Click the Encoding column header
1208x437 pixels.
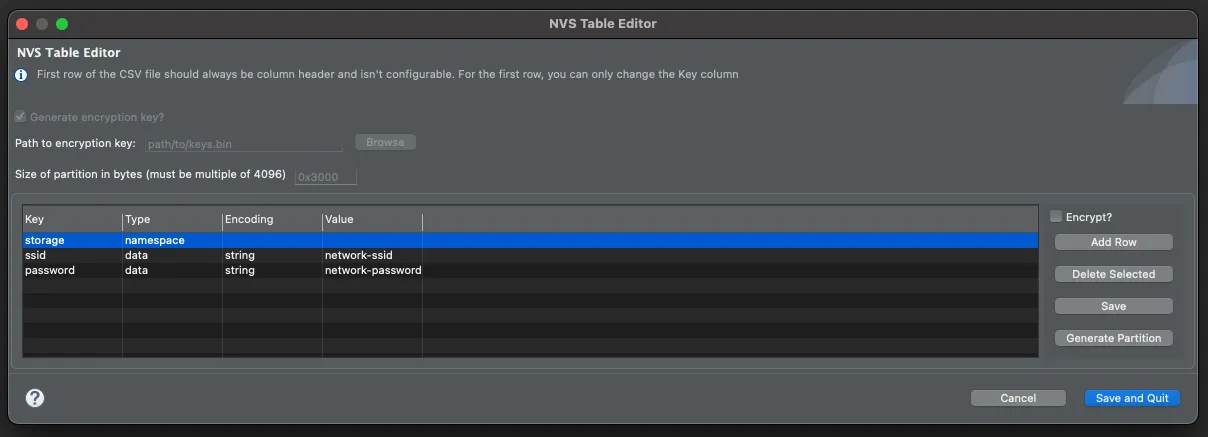click(271, 220)
